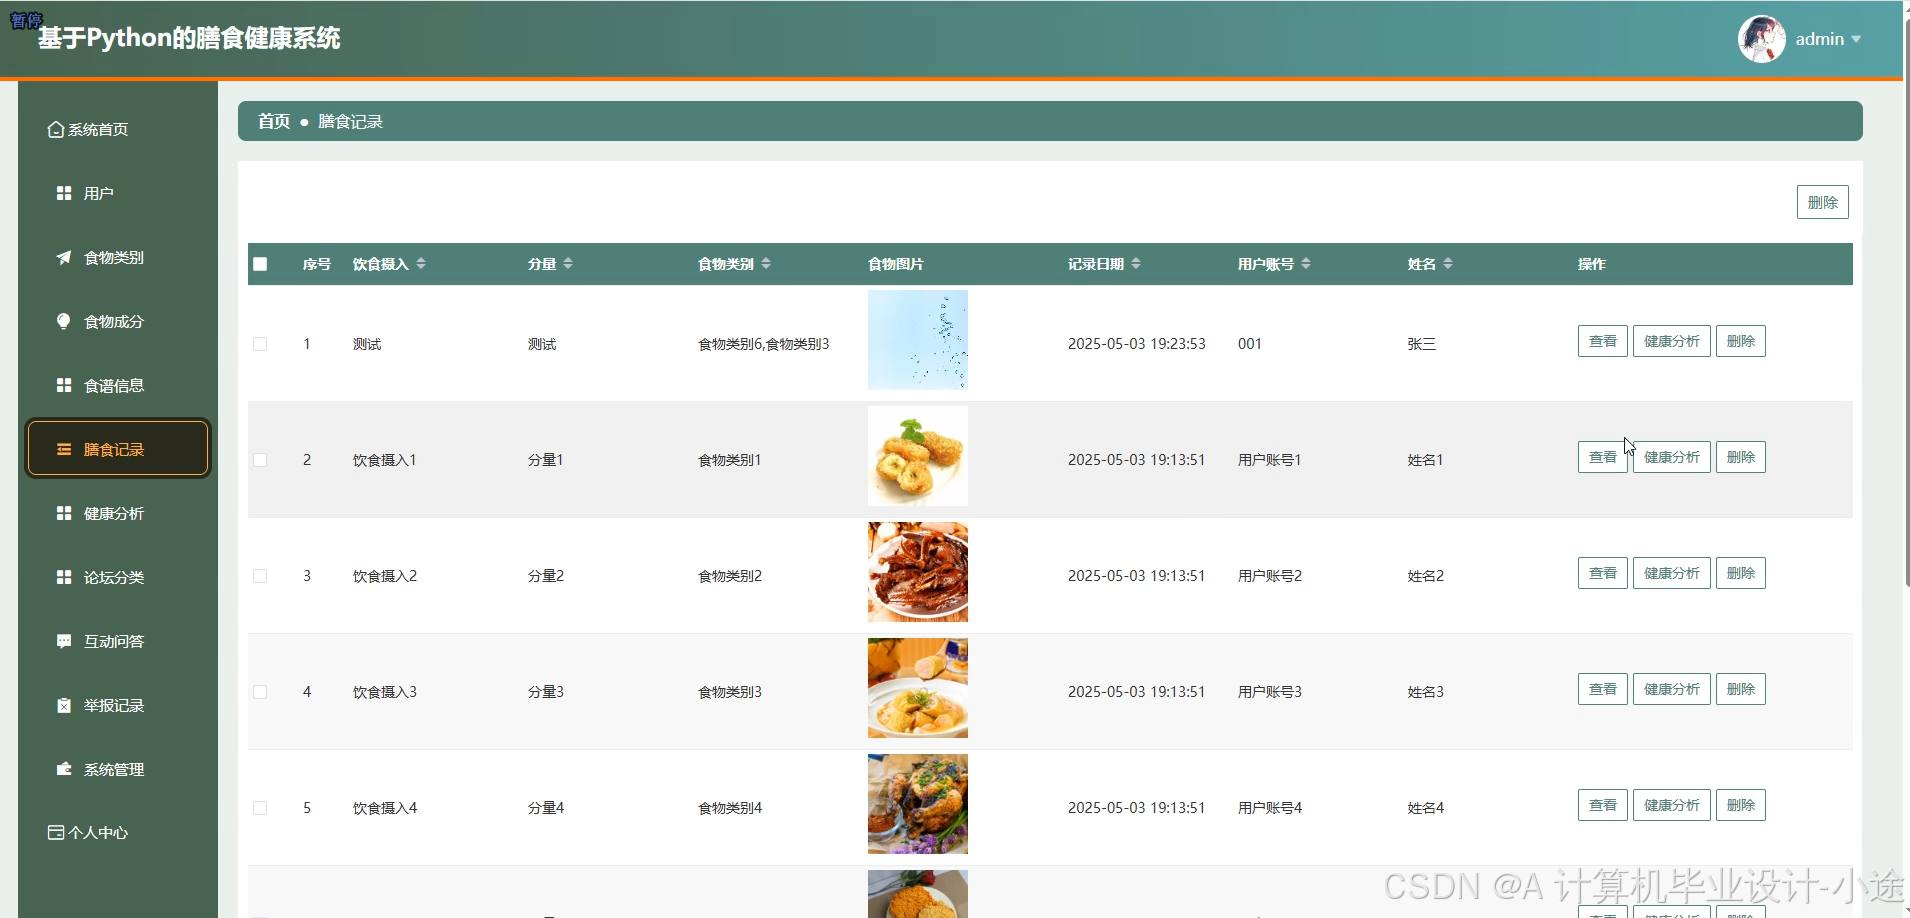
Task: Click the card icon beside 个人中心
Action: [x=56, y=832]
